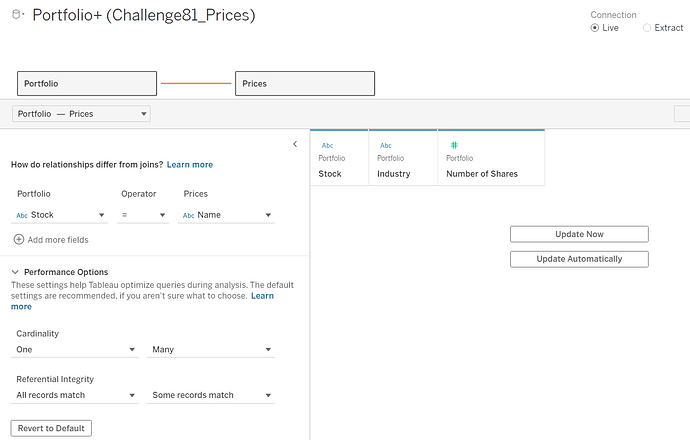Open the Some records match dropdown
Screen dimensions: 690x440
(x=211, y=395)
